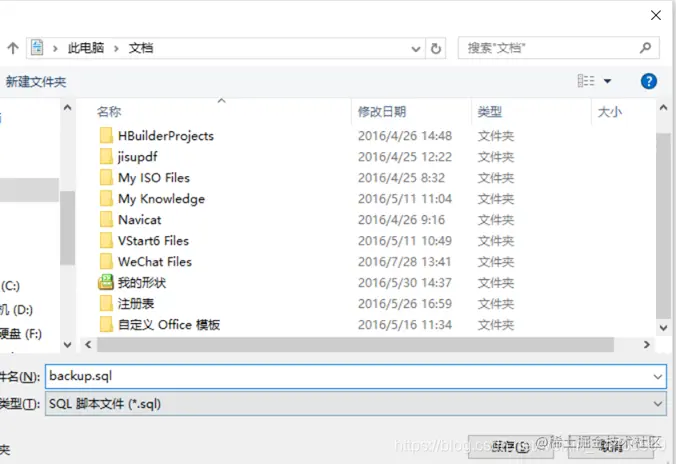Expand the file name dropdown
The image size is (676, 464).
tap(657, 377)
